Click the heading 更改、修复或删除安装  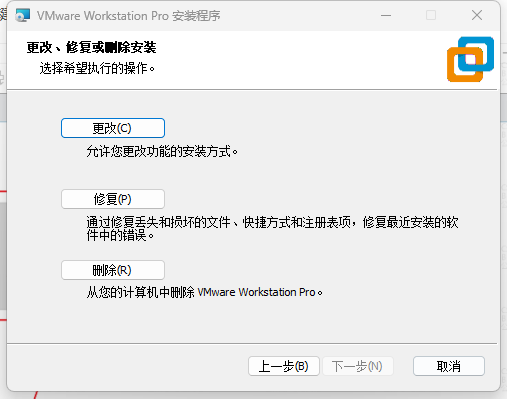91,47
